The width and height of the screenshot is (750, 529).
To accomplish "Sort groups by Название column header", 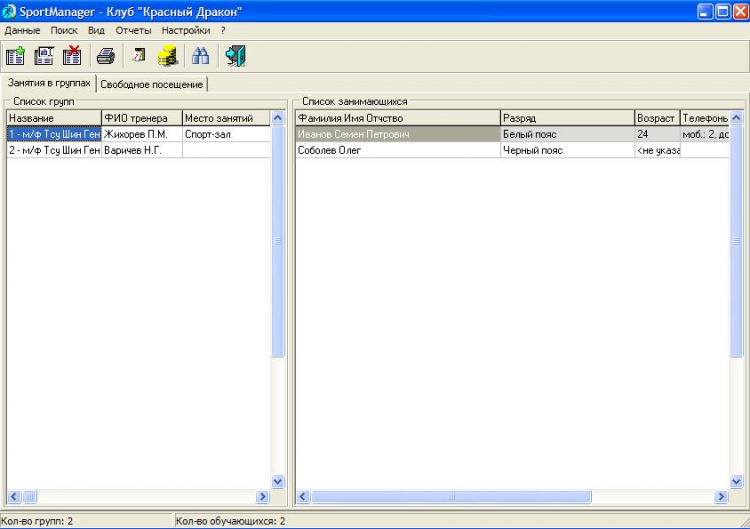I will 54,118.
